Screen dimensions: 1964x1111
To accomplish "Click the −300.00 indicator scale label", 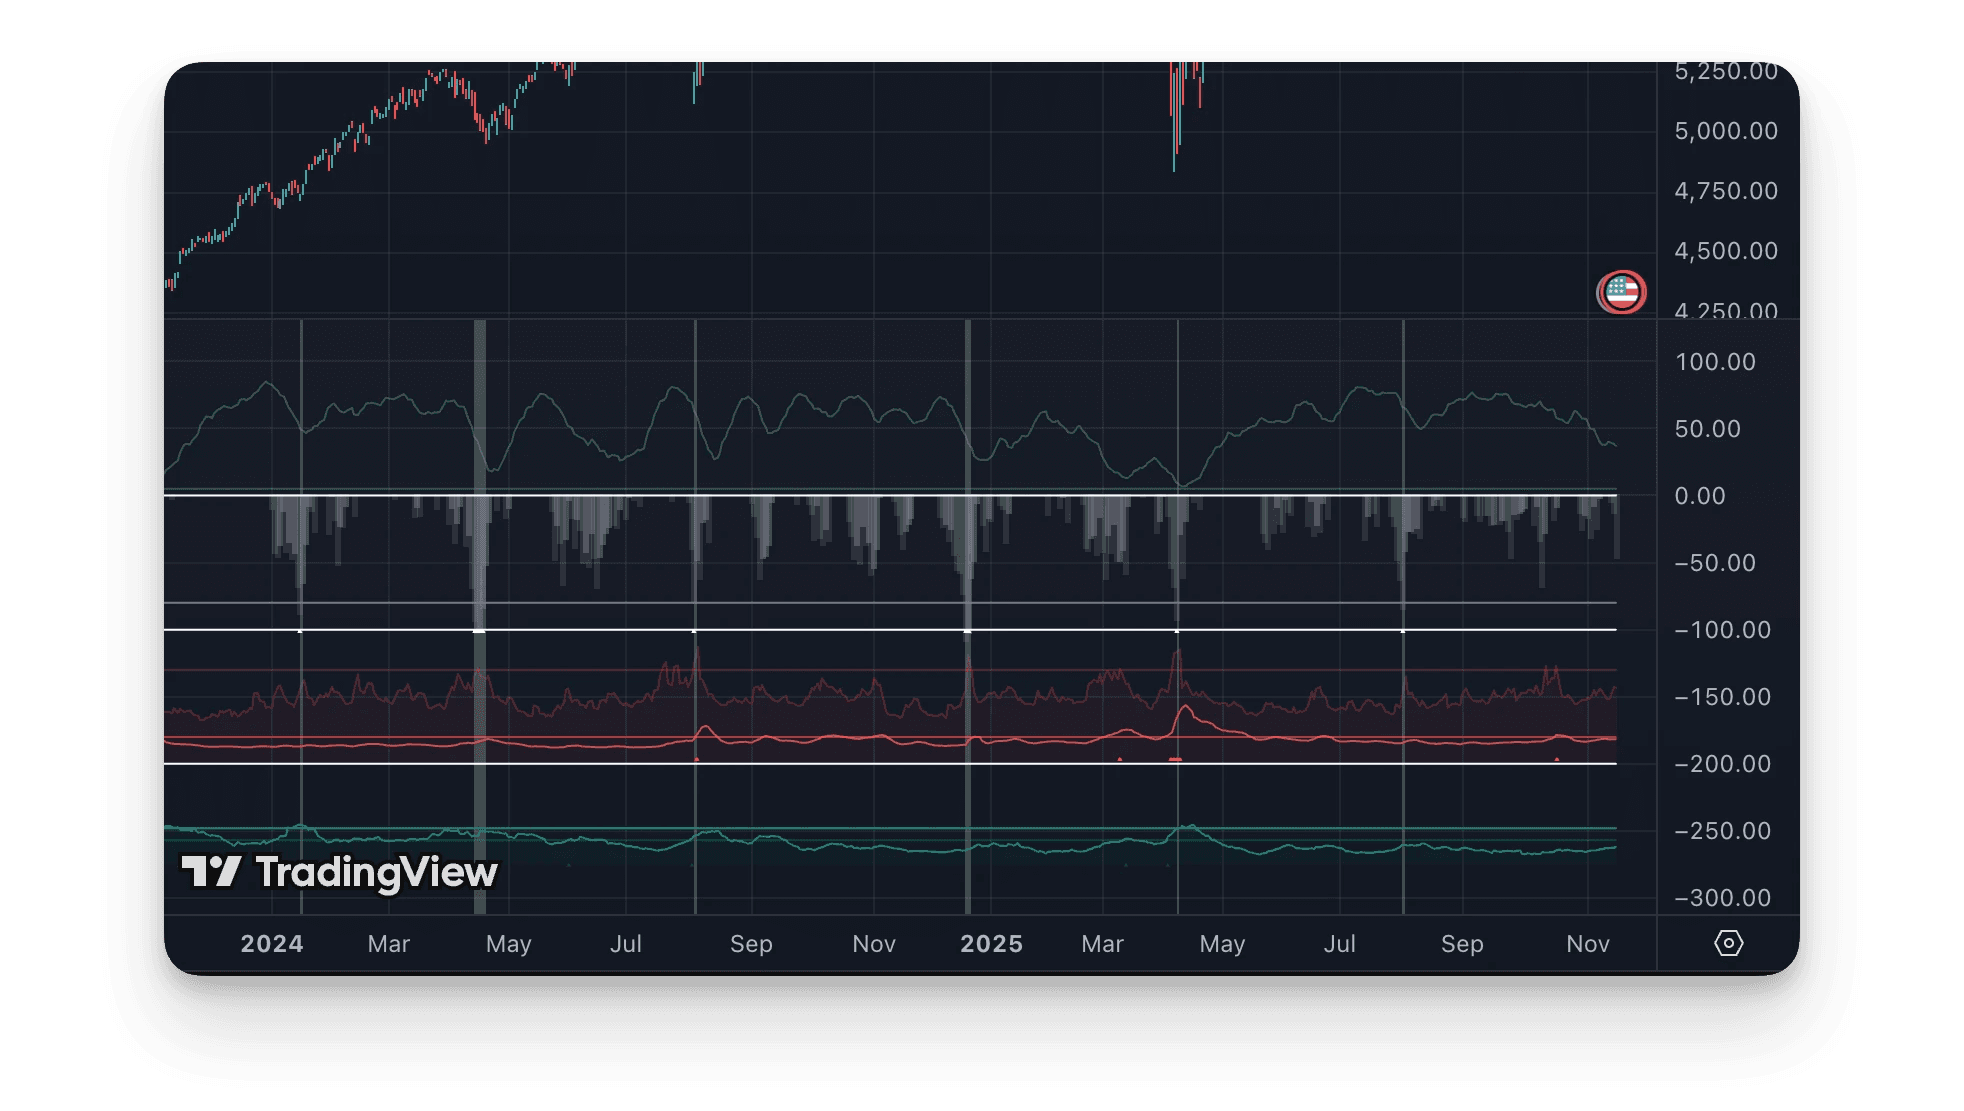I will (1722, 898).
